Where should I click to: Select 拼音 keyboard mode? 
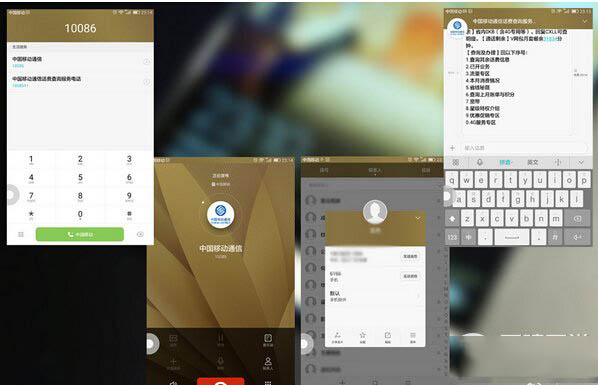(x=505, y=162)
